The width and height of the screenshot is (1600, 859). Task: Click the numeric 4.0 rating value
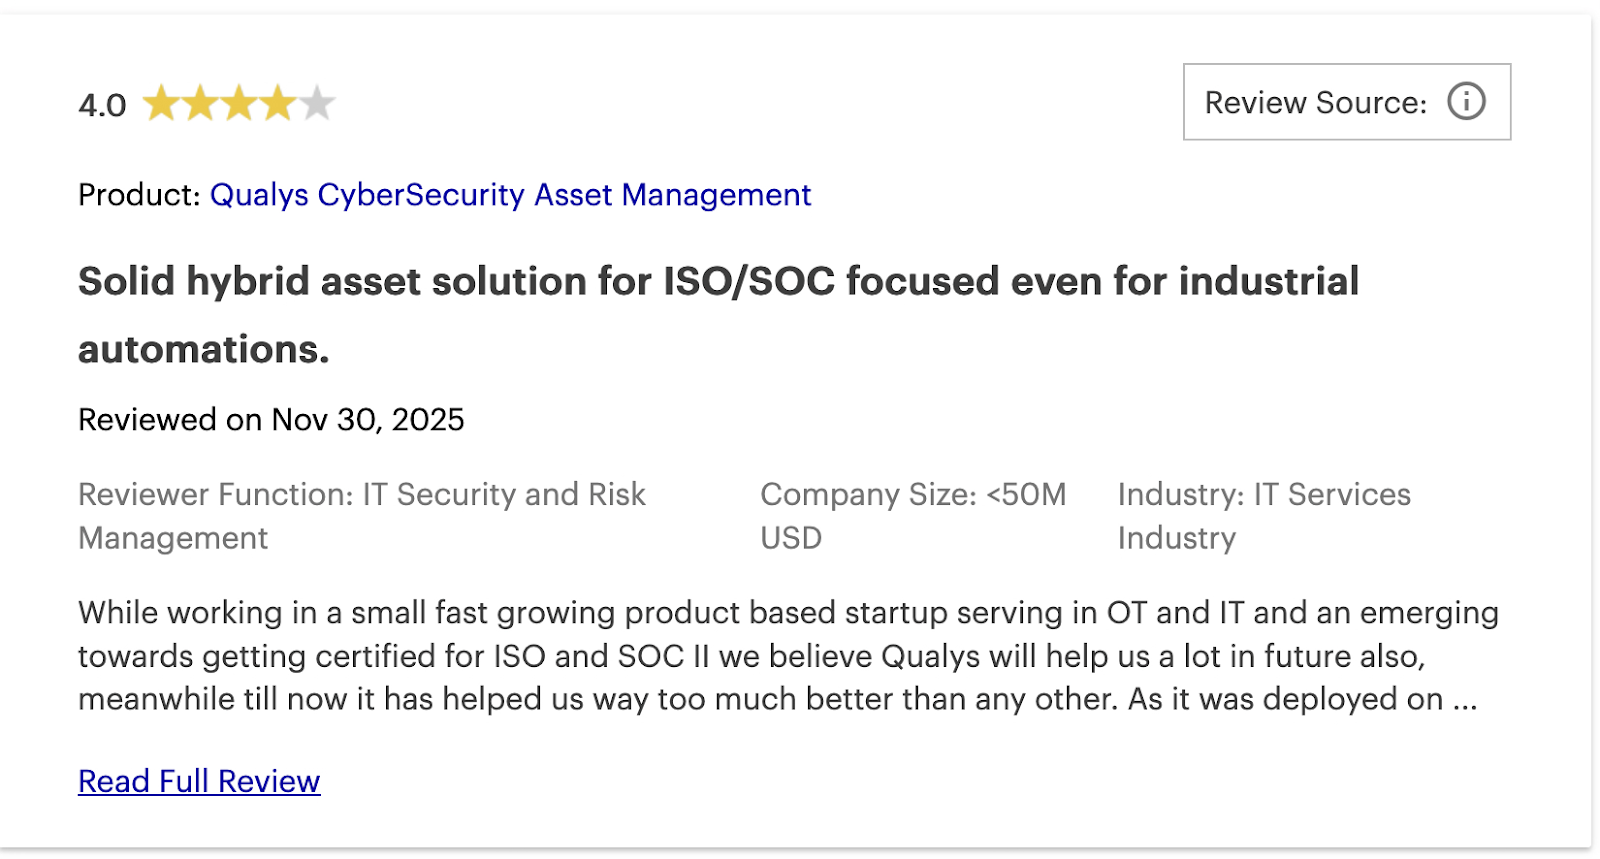coord(101,101)
